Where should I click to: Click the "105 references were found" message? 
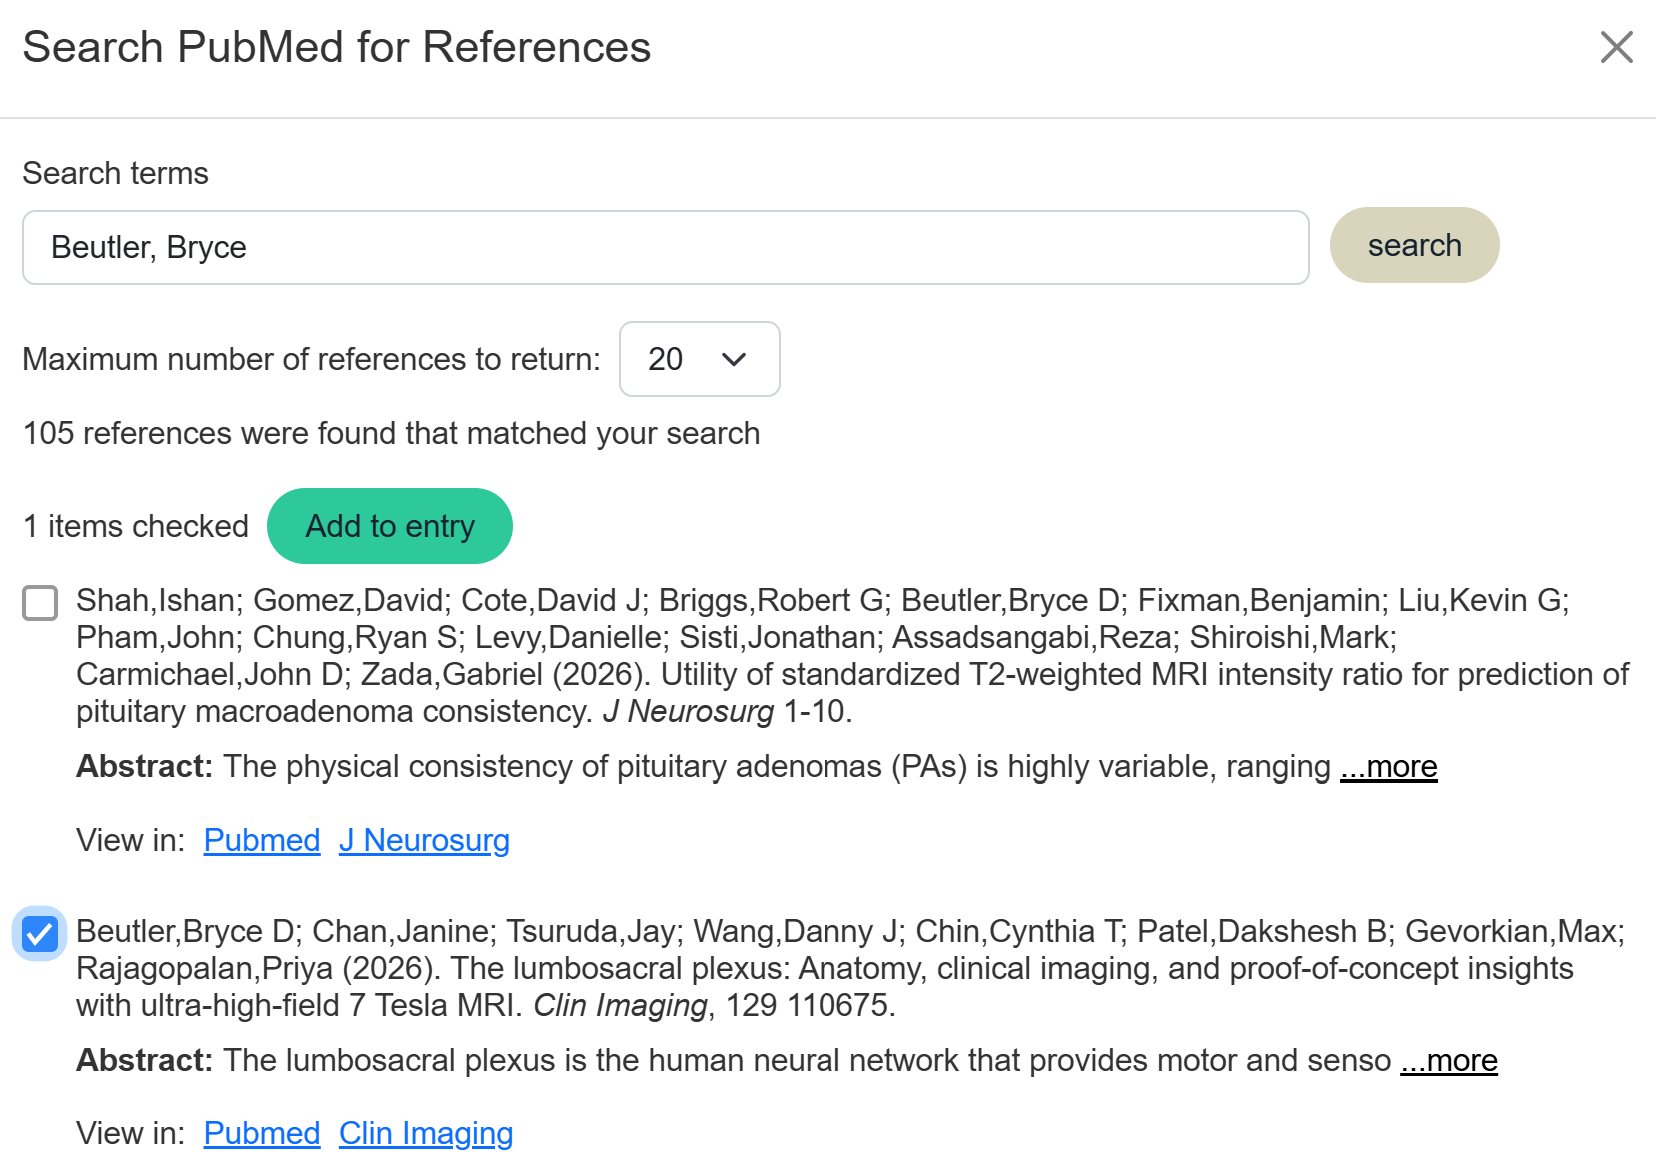391,433
